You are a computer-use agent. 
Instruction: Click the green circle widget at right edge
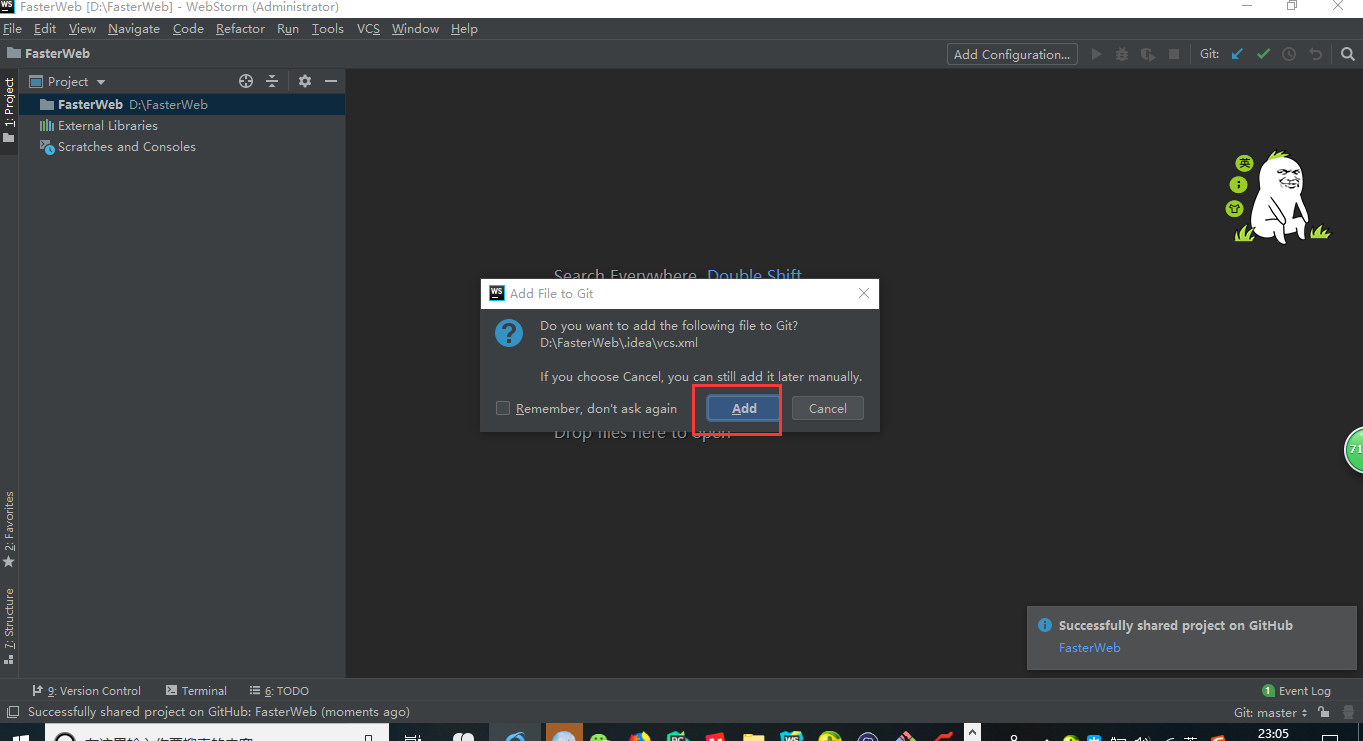click(1354, 449)
